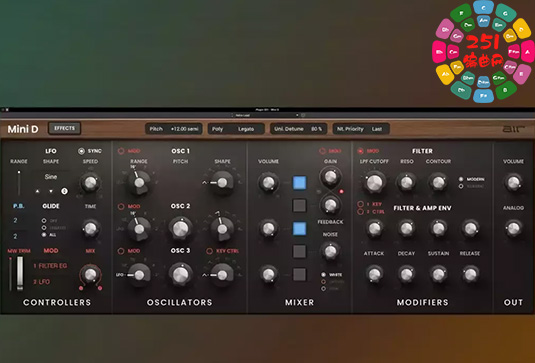Click the lower-row SUSTAIN envelope knob

coord(438,274)
